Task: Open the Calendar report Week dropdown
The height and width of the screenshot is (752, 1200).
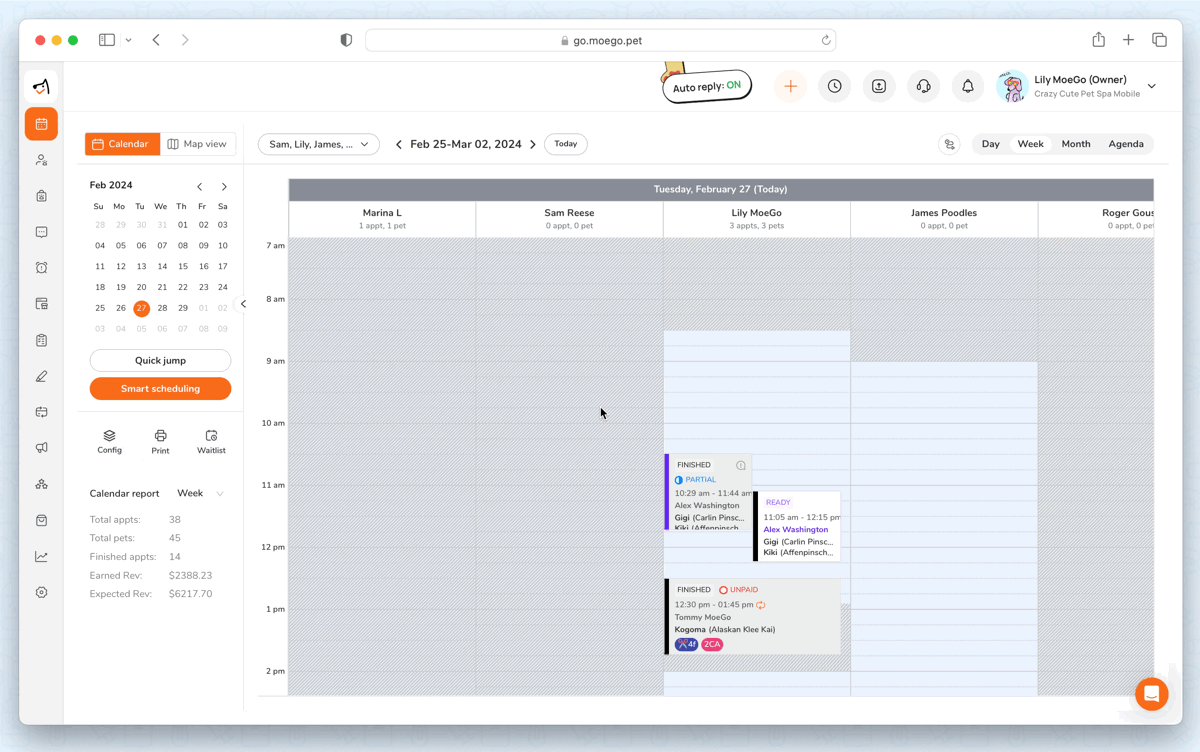Action: pyautogui.click(x=200, y=493)
